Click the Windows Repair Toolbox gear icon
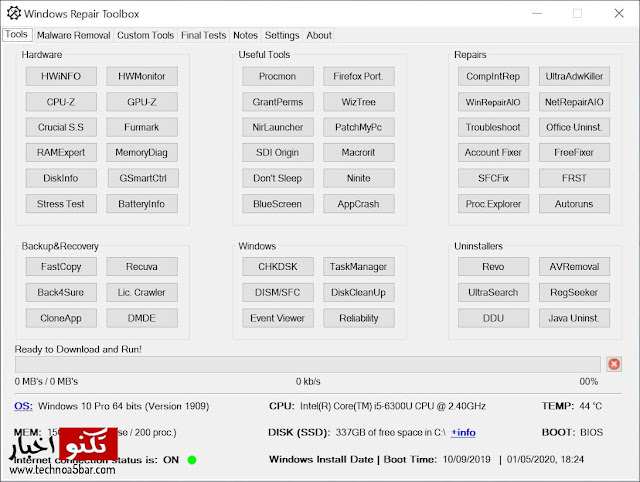Viewport: 640px width, 482px height. point(13,13)
